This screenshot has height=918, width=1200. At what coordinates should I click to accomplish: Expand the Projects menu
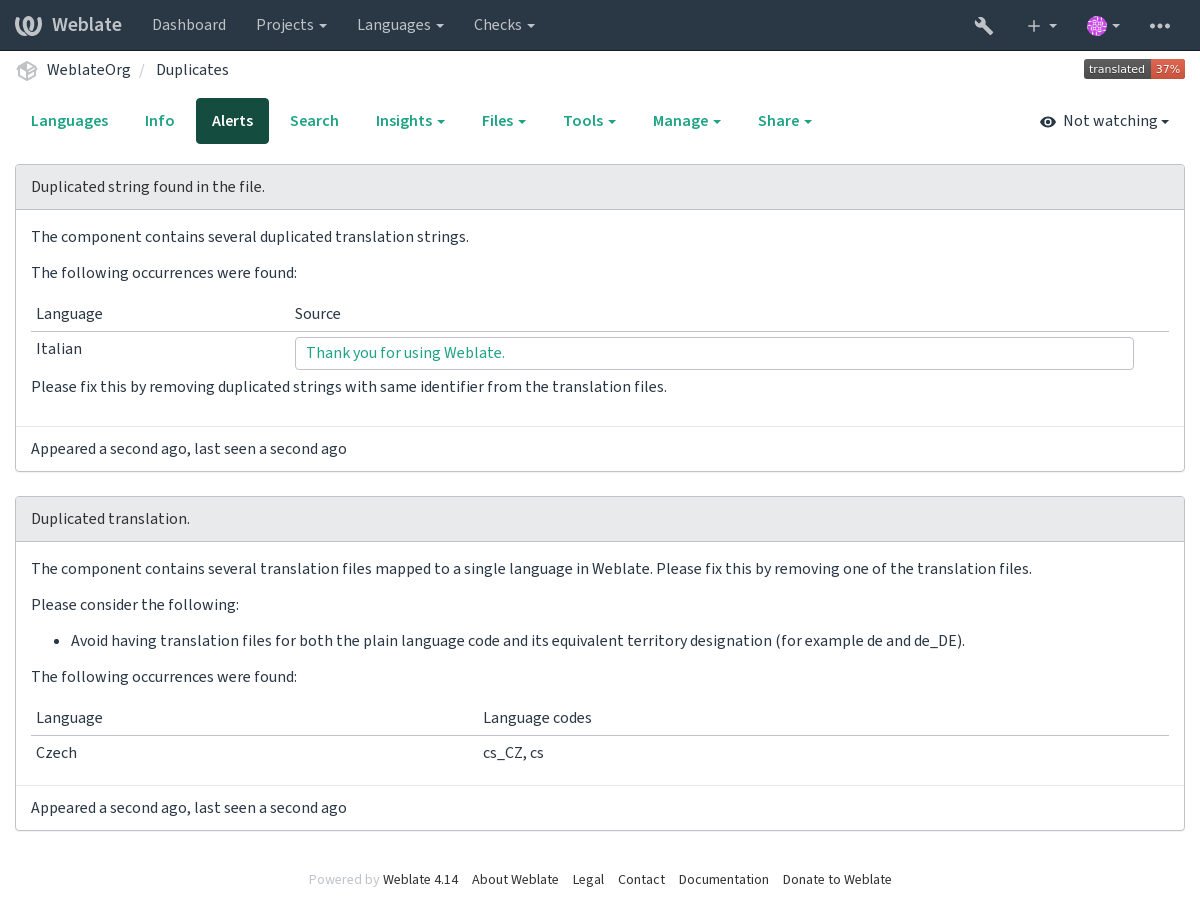(x=291, y=25)
